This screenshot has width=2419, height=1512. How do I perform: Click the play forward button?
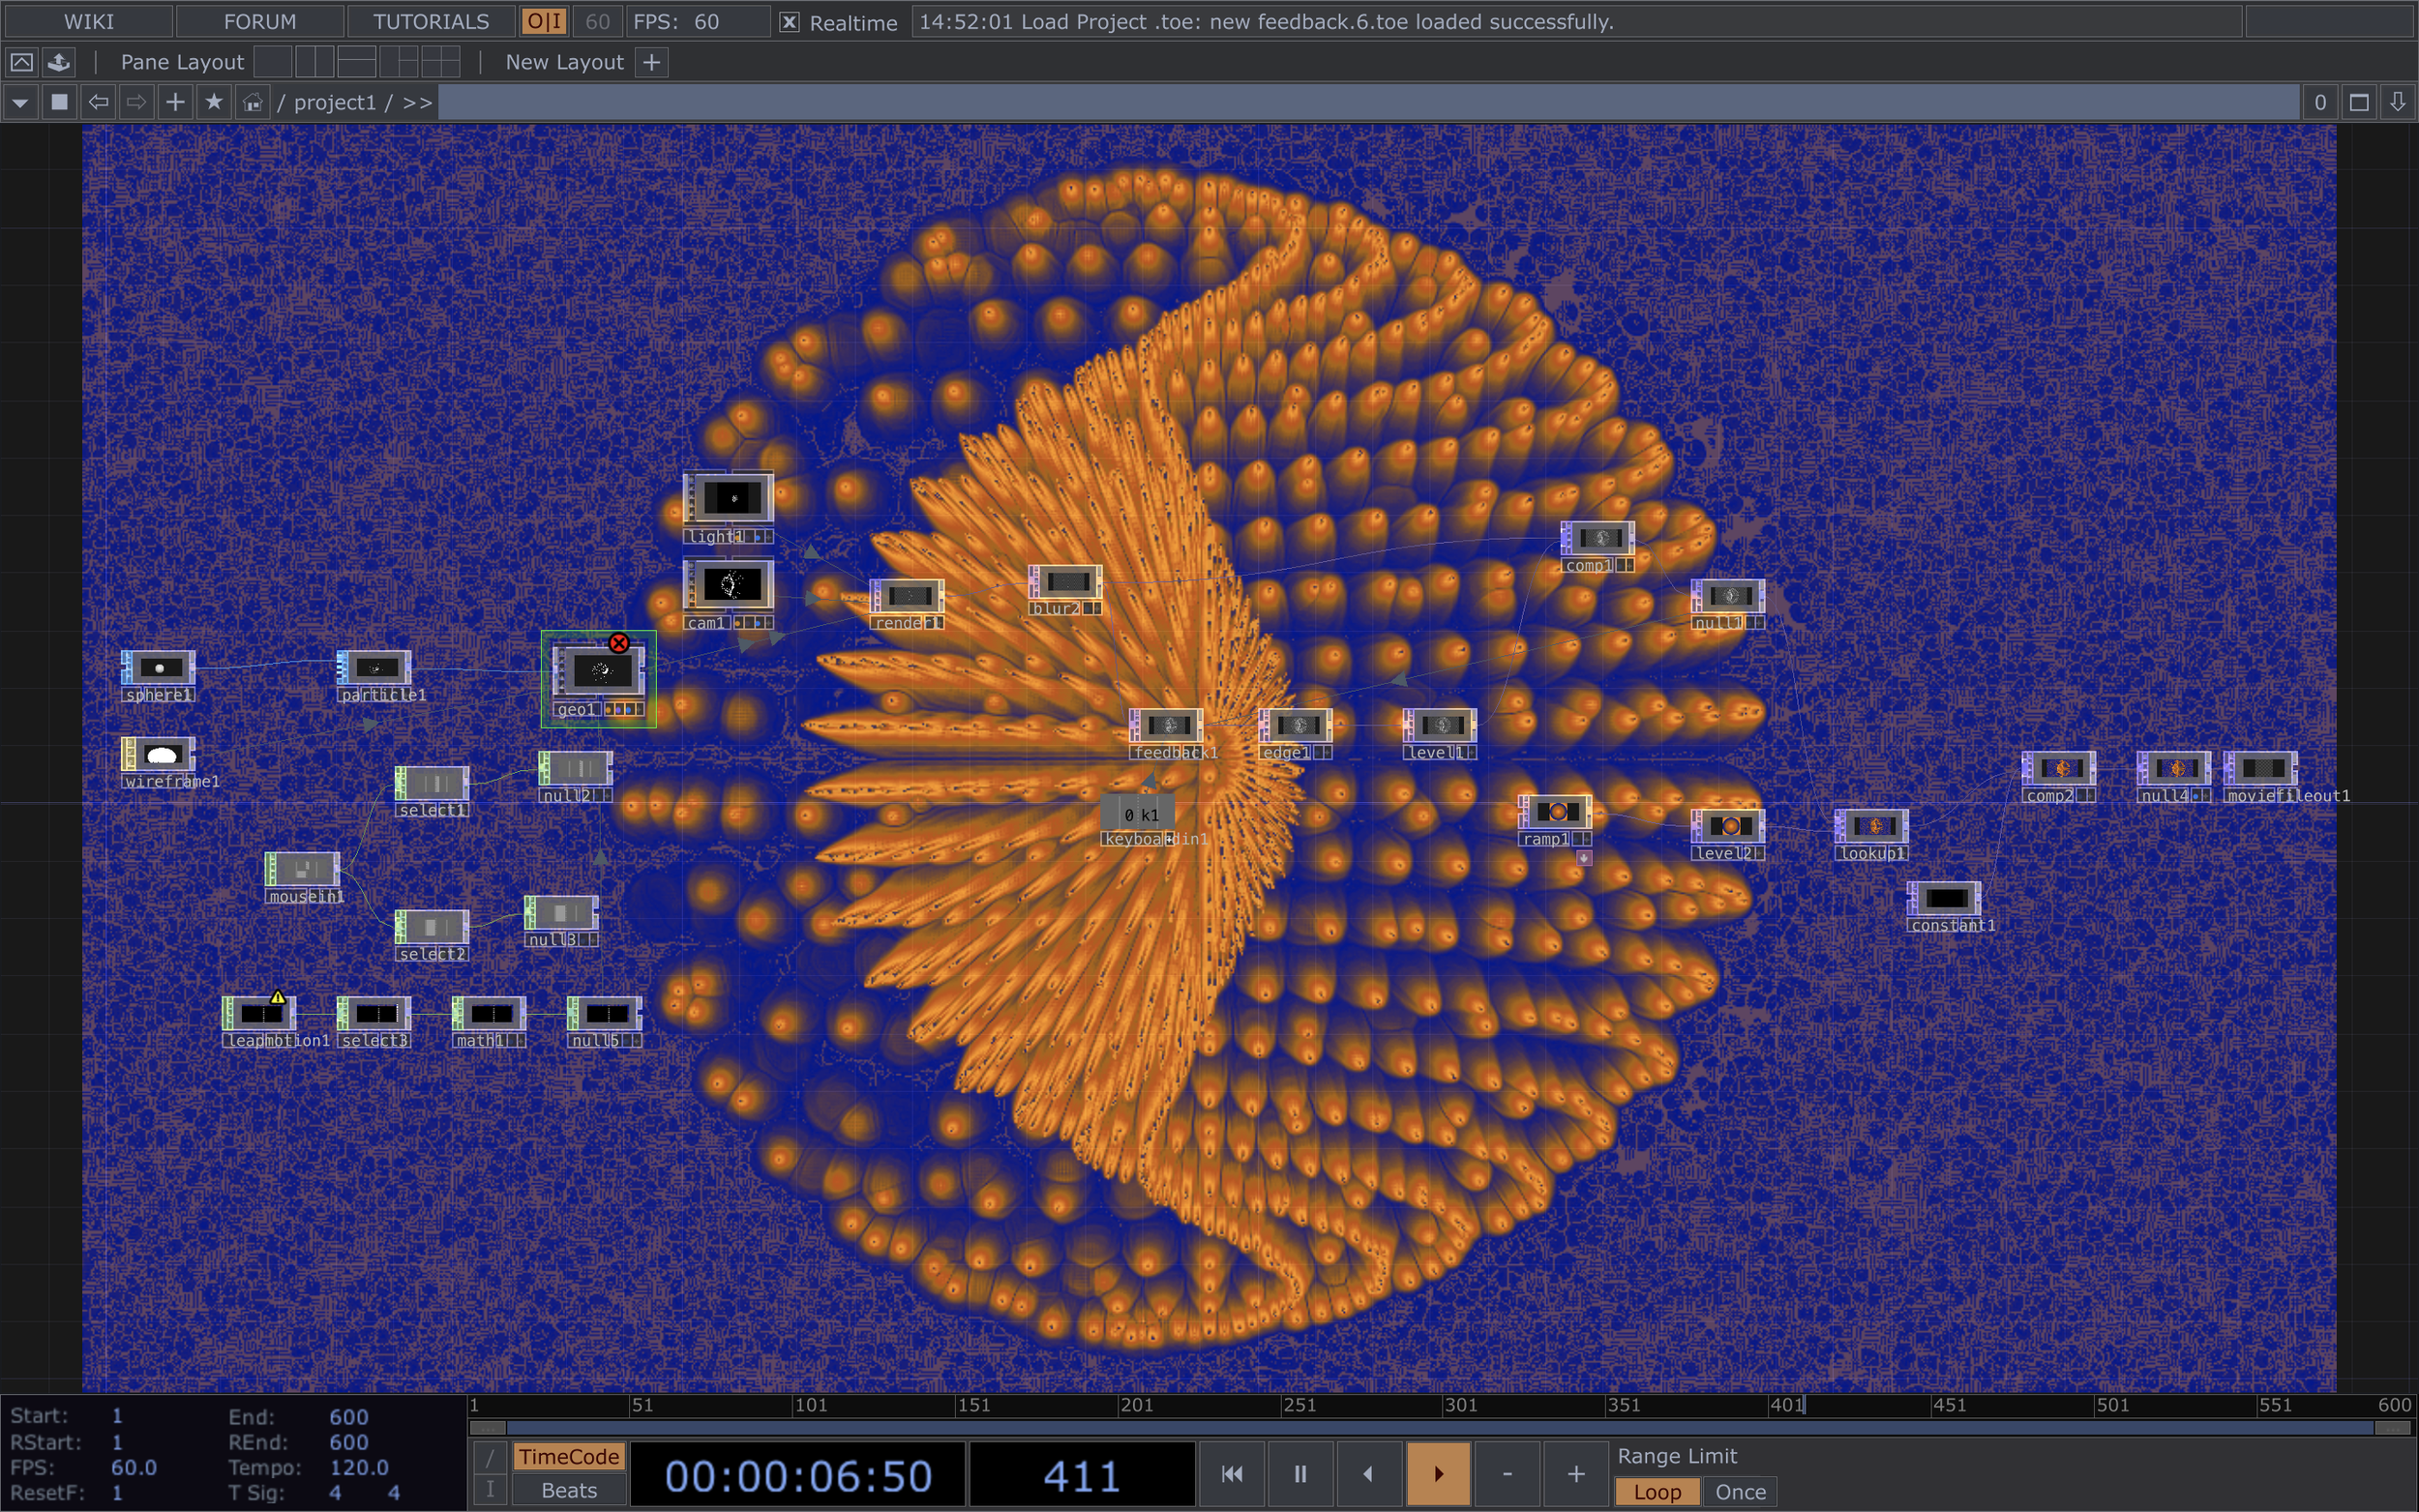tap(1438, 1473)
